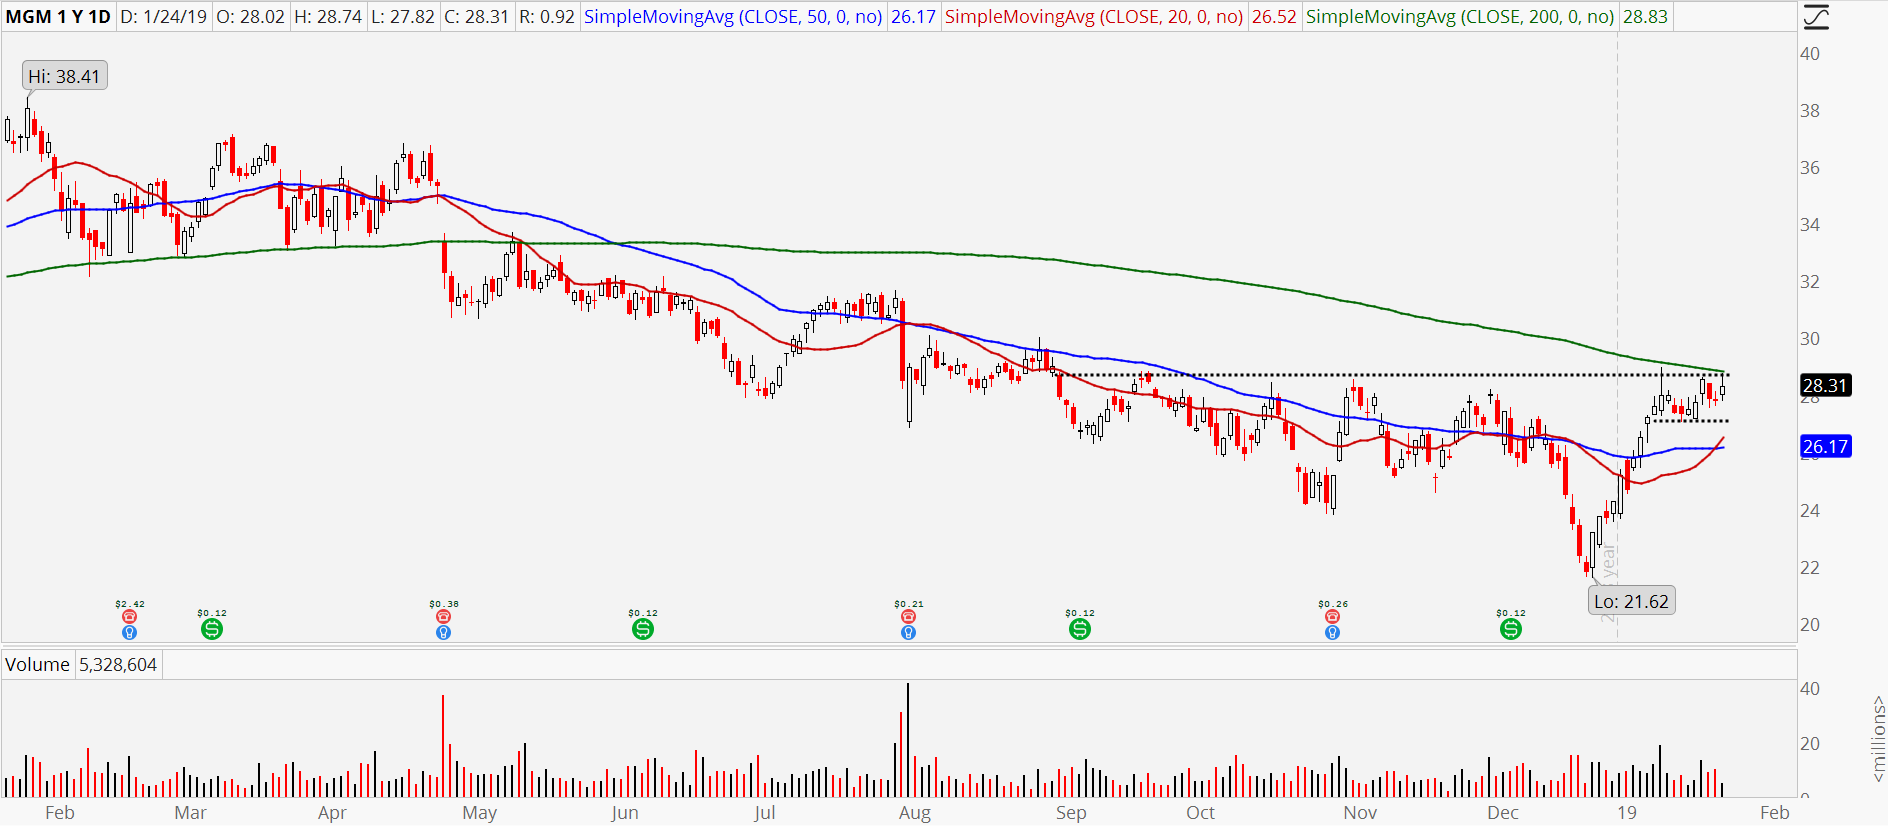Click the low price L: 27.82
The image size is (1888, 826).
403,17
